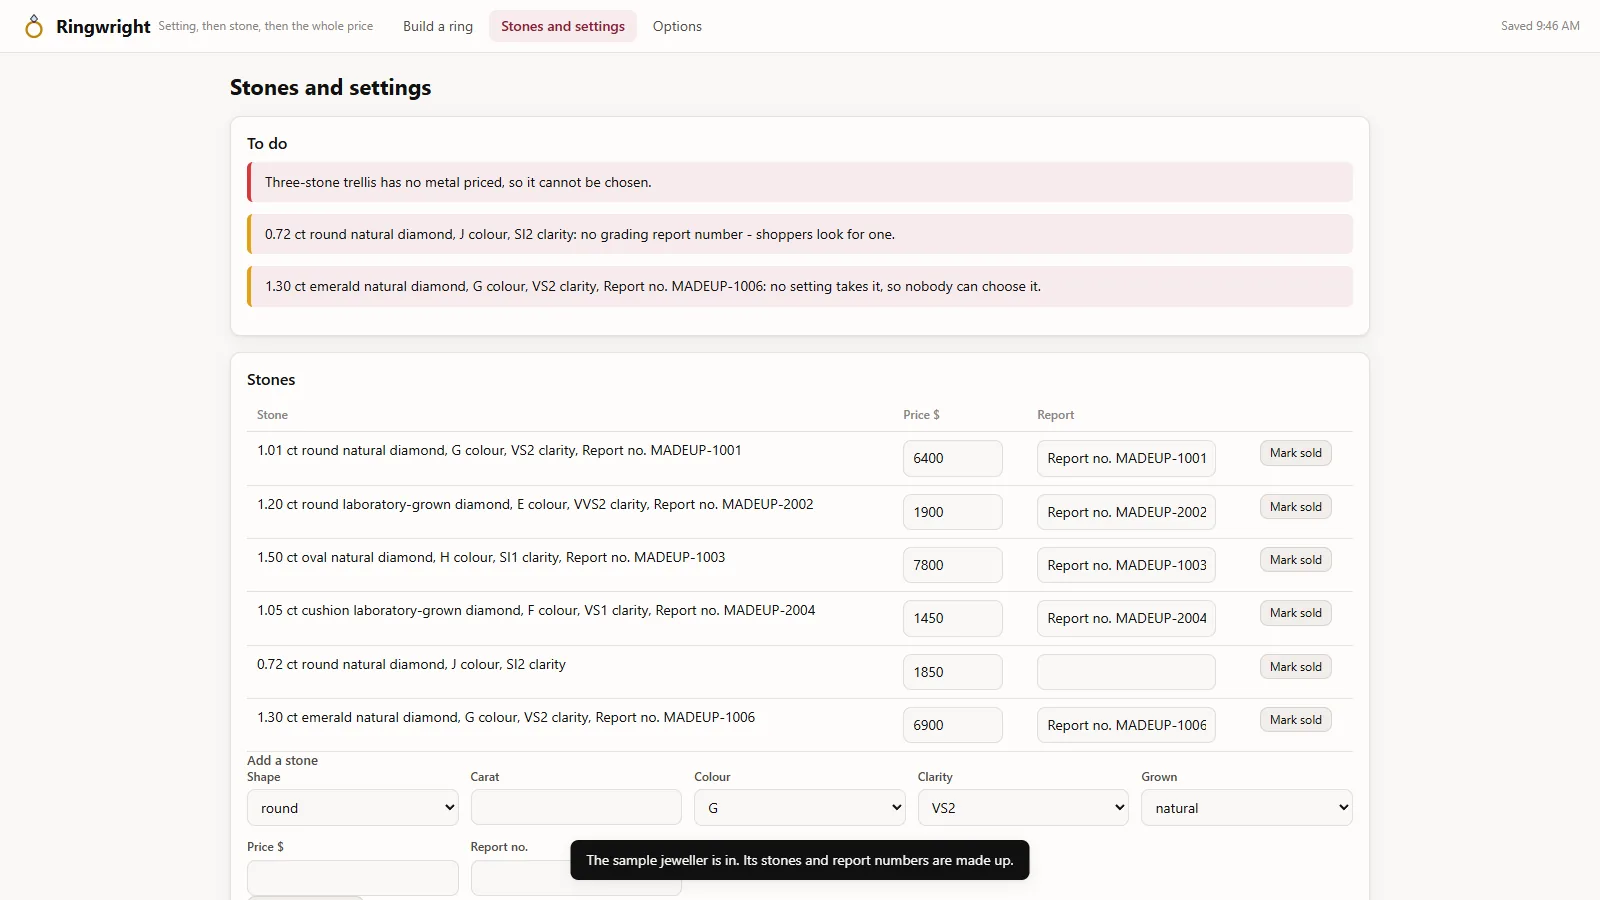Edit the 1450 price field

click(952, 618)
